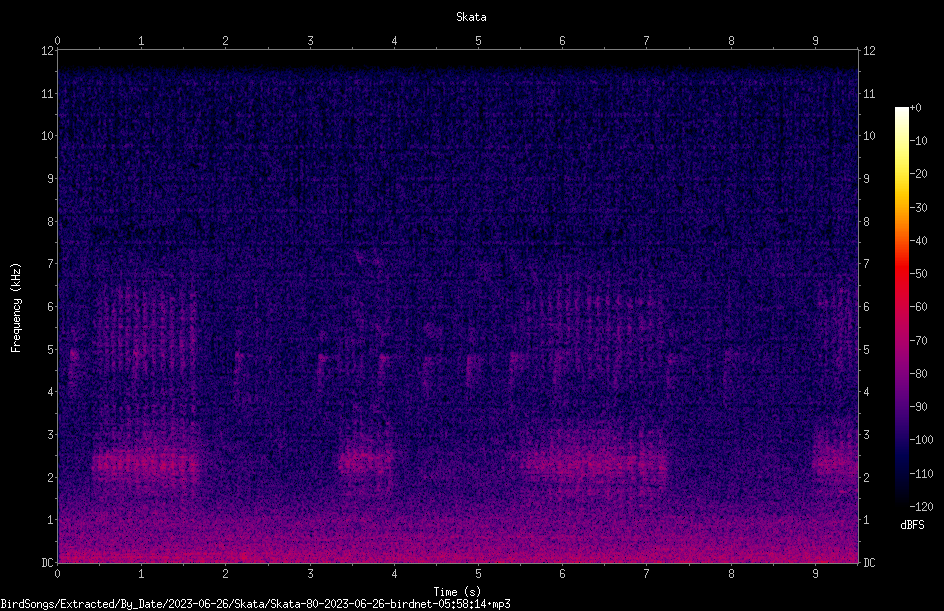Screen dimensions: 944x611
Task: Click "2" on the right frequency axis
Action: [x=866, y=477]
